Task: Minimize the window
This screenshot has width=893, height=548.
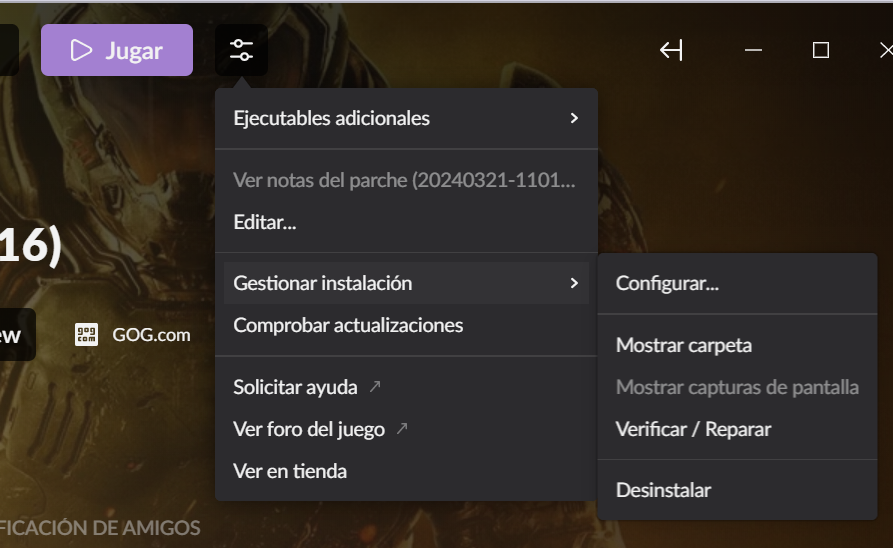Action: point(753,50)
